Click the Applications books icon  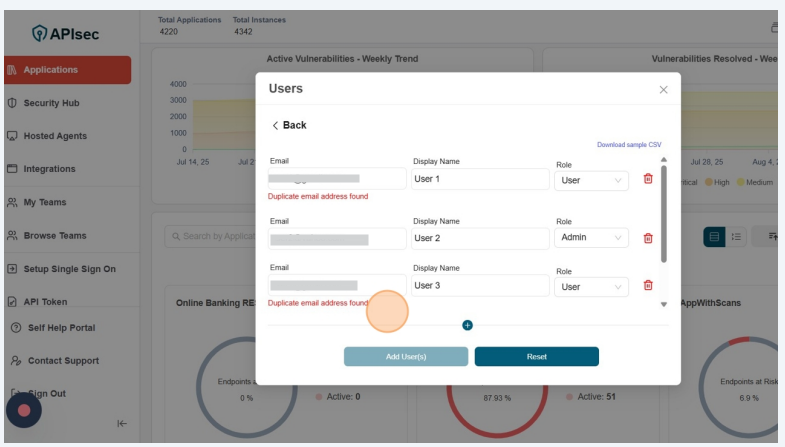pyautogui.click(x=13, y=70)
